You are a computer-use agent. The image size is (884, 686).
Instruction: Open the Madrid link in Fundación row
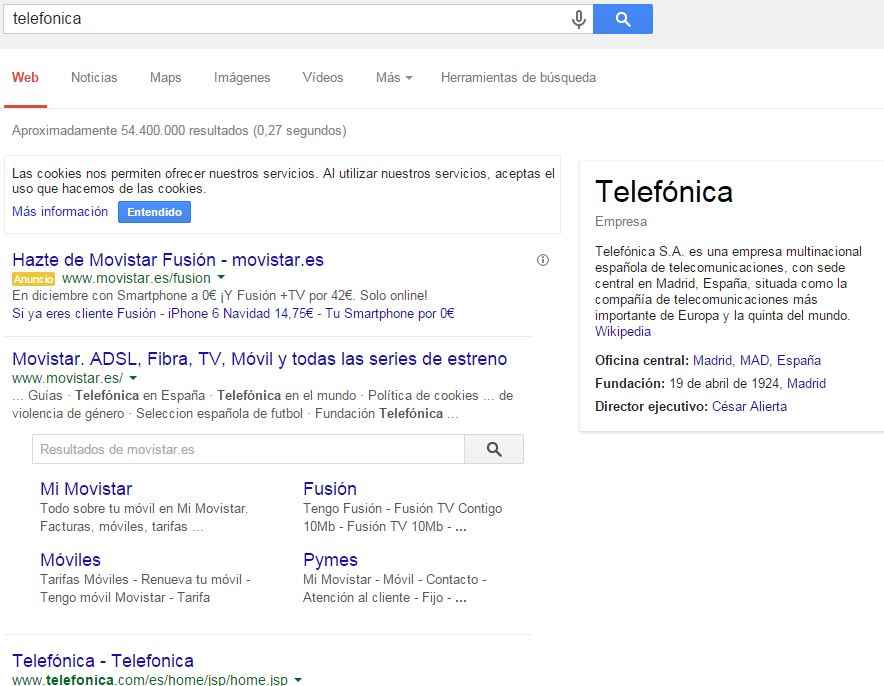[806, 383]
